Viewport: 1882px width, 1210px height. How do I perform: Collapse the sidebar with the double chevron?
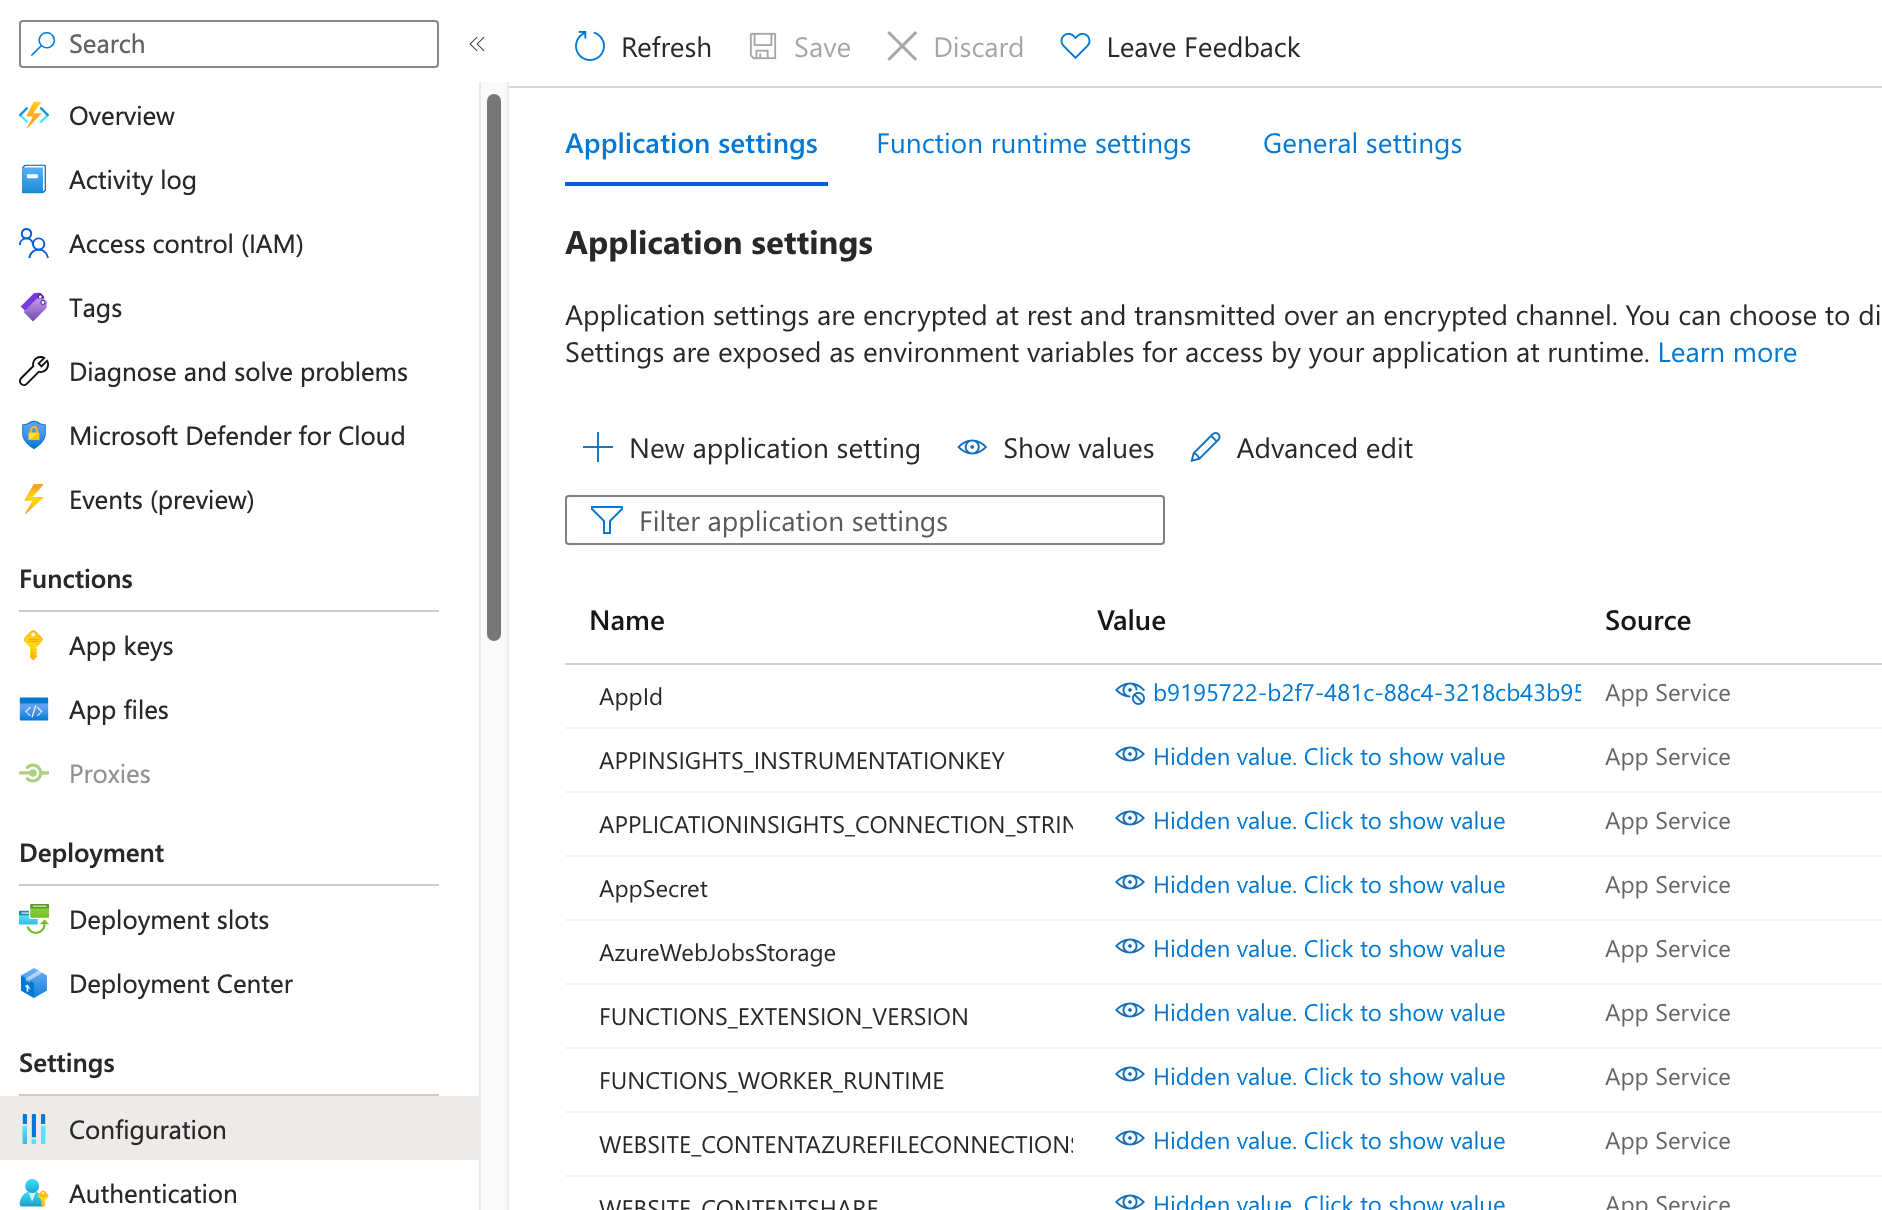(477, 44)
